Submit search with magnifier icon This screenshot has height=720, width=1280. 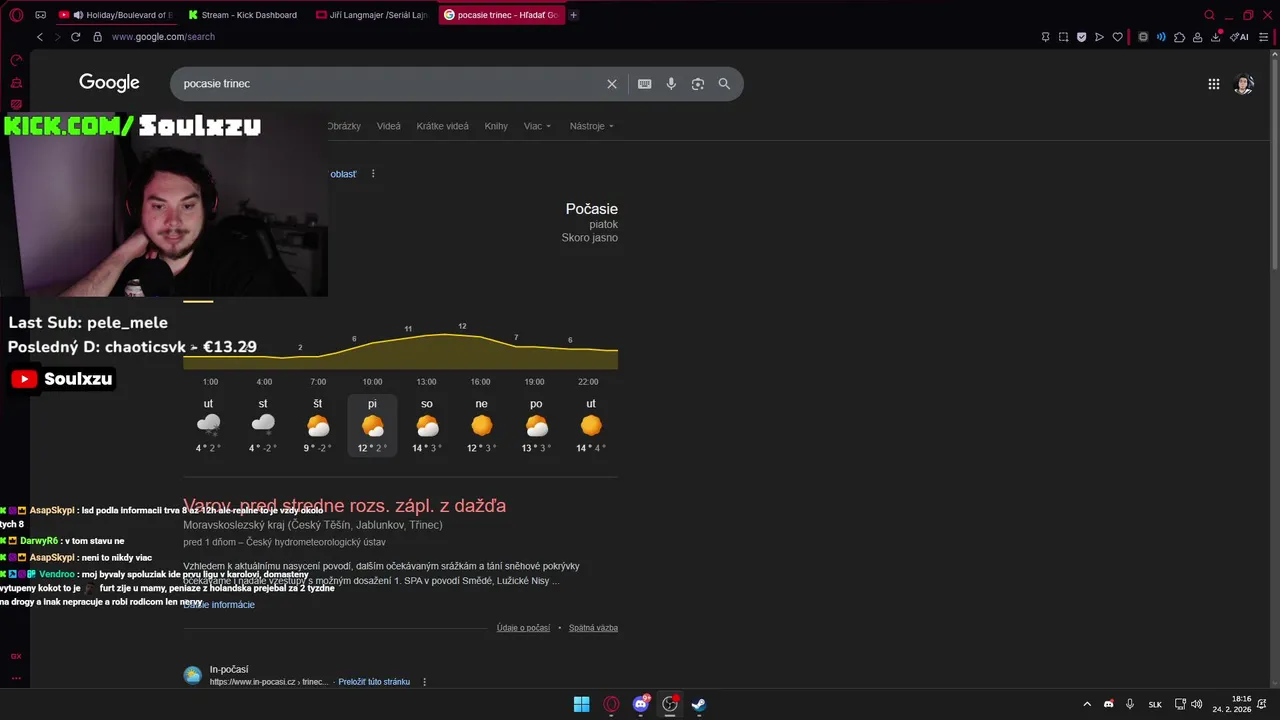point(724,84)
